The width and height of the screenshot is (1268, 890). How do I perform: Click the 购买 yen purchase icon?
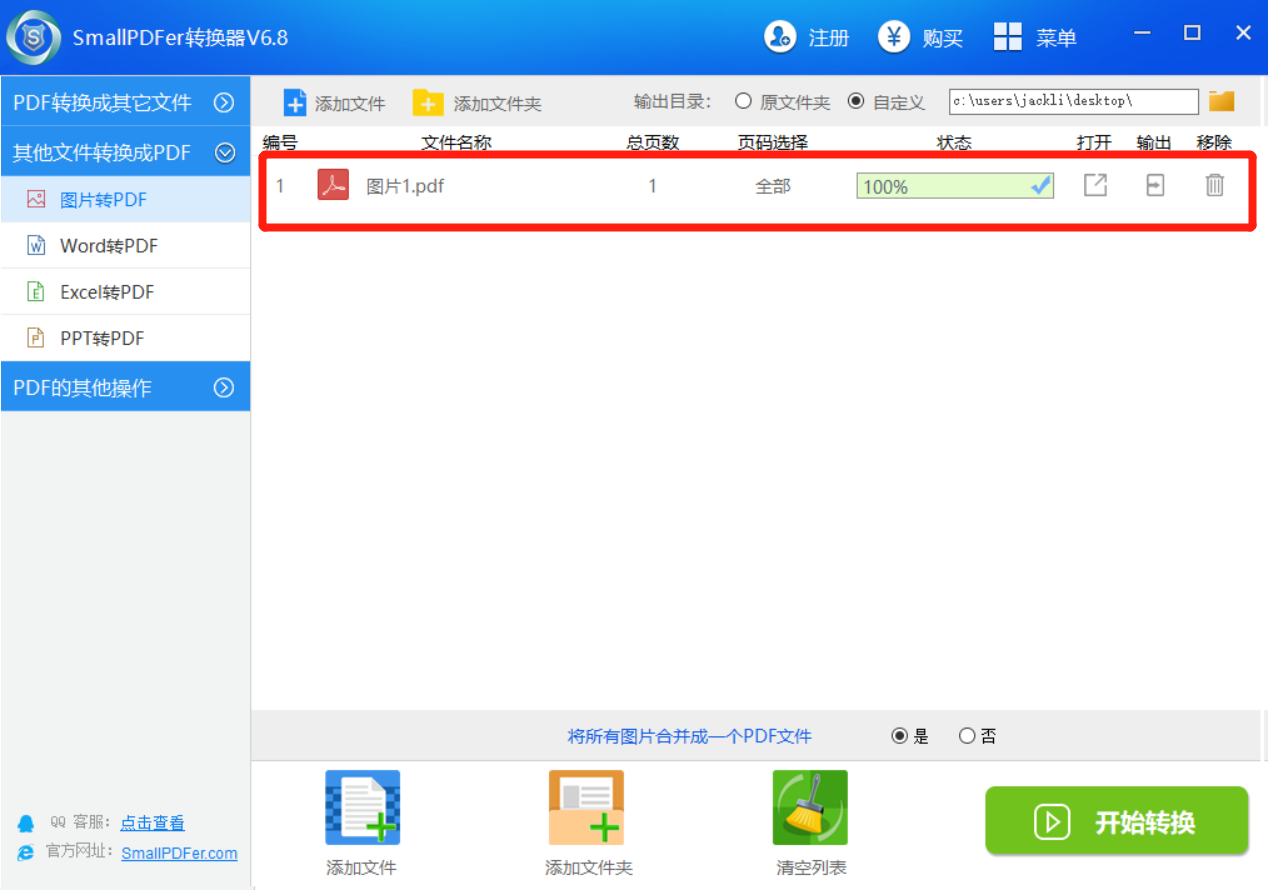point(894,37)
